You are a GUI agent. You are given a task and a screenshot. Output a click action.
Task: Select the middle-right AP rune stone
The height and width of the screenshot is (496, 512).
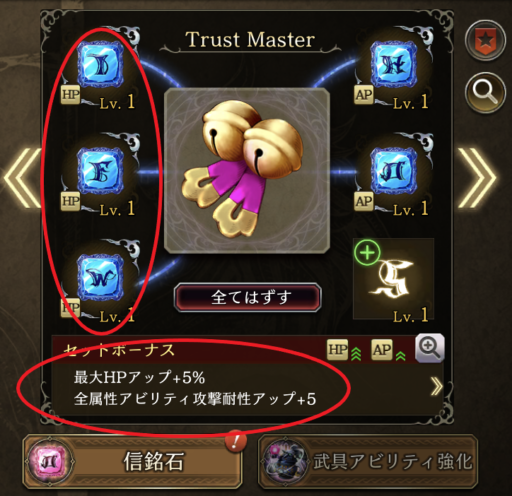click(x=394, y=171)
